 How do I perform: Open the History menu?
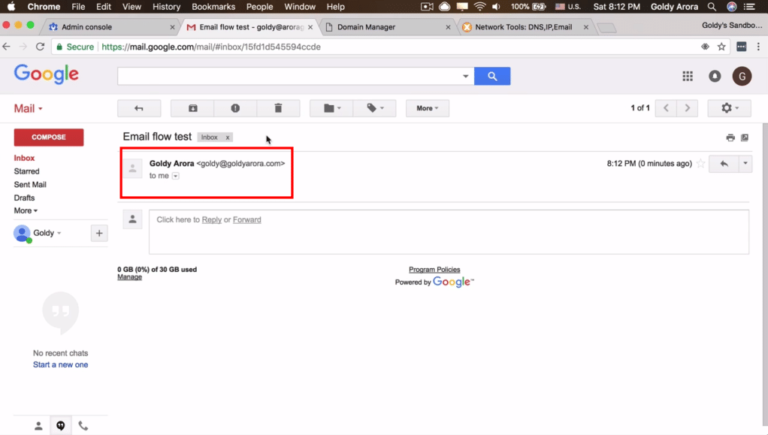point(166,7)
